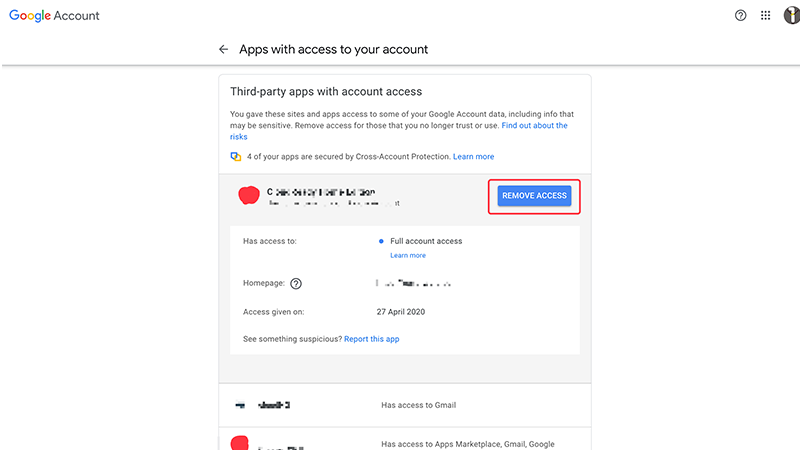Image resolution: width=800 pixels, height=450 pixels.
Task: Click 'Apps with access to your account' title
Action: pyautogui.click(x=334, y=49)
